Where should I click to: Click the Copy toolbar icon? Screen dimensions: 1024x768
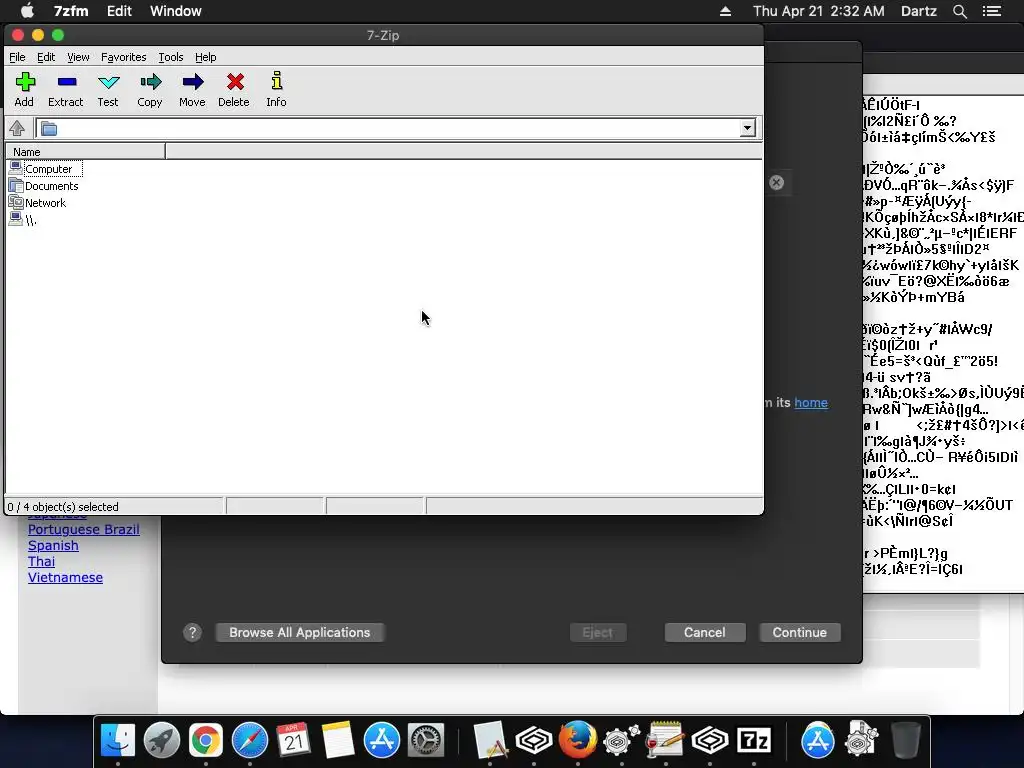click(x=150, y=82)
